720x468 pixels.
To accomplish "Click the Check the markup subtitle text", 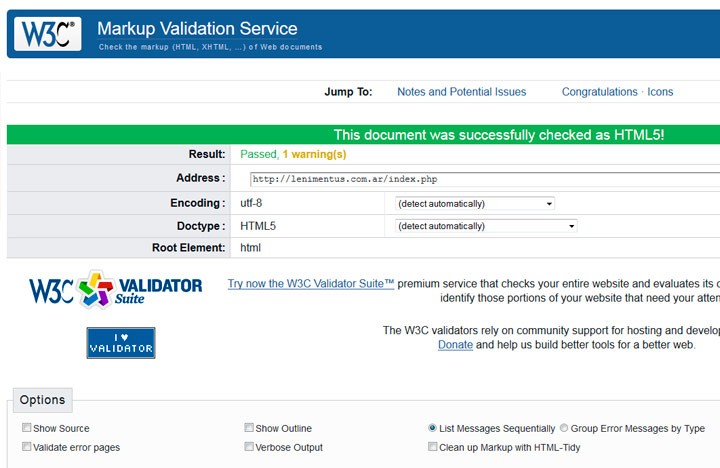I will [x=210, y=47].
